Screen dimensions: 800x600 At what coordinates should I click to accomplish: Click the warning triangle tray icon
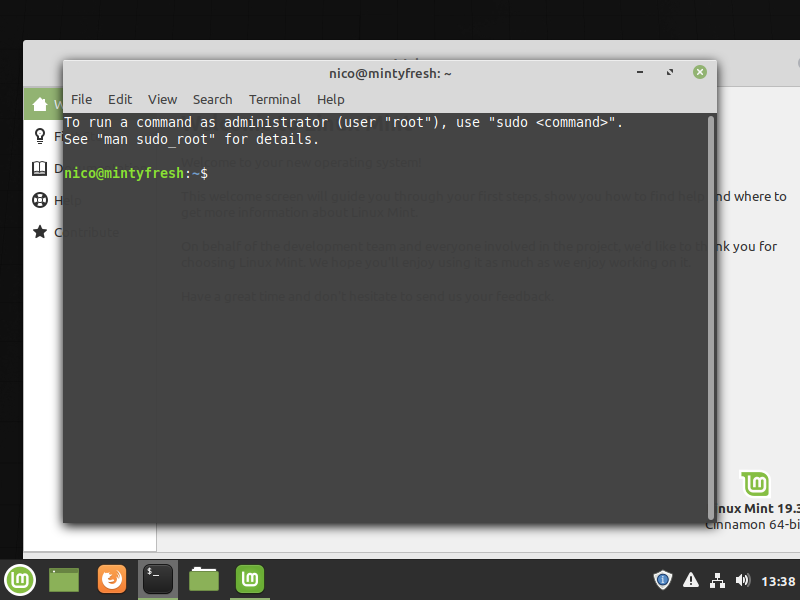coord(691,580)
